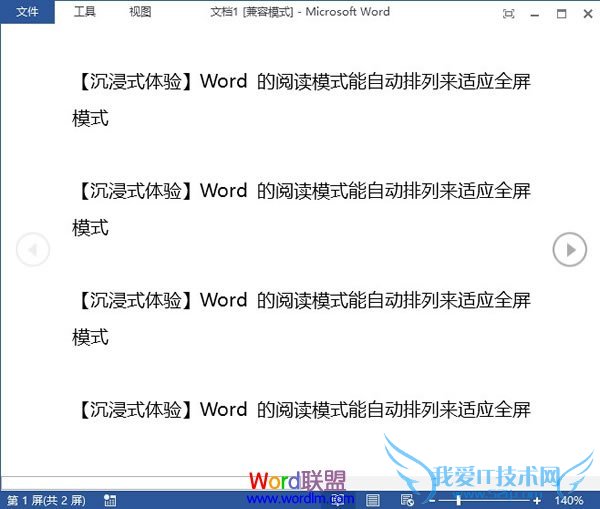Click the zoom slider handle
This screenshot has width=600, height=509.
pos(458,500)
